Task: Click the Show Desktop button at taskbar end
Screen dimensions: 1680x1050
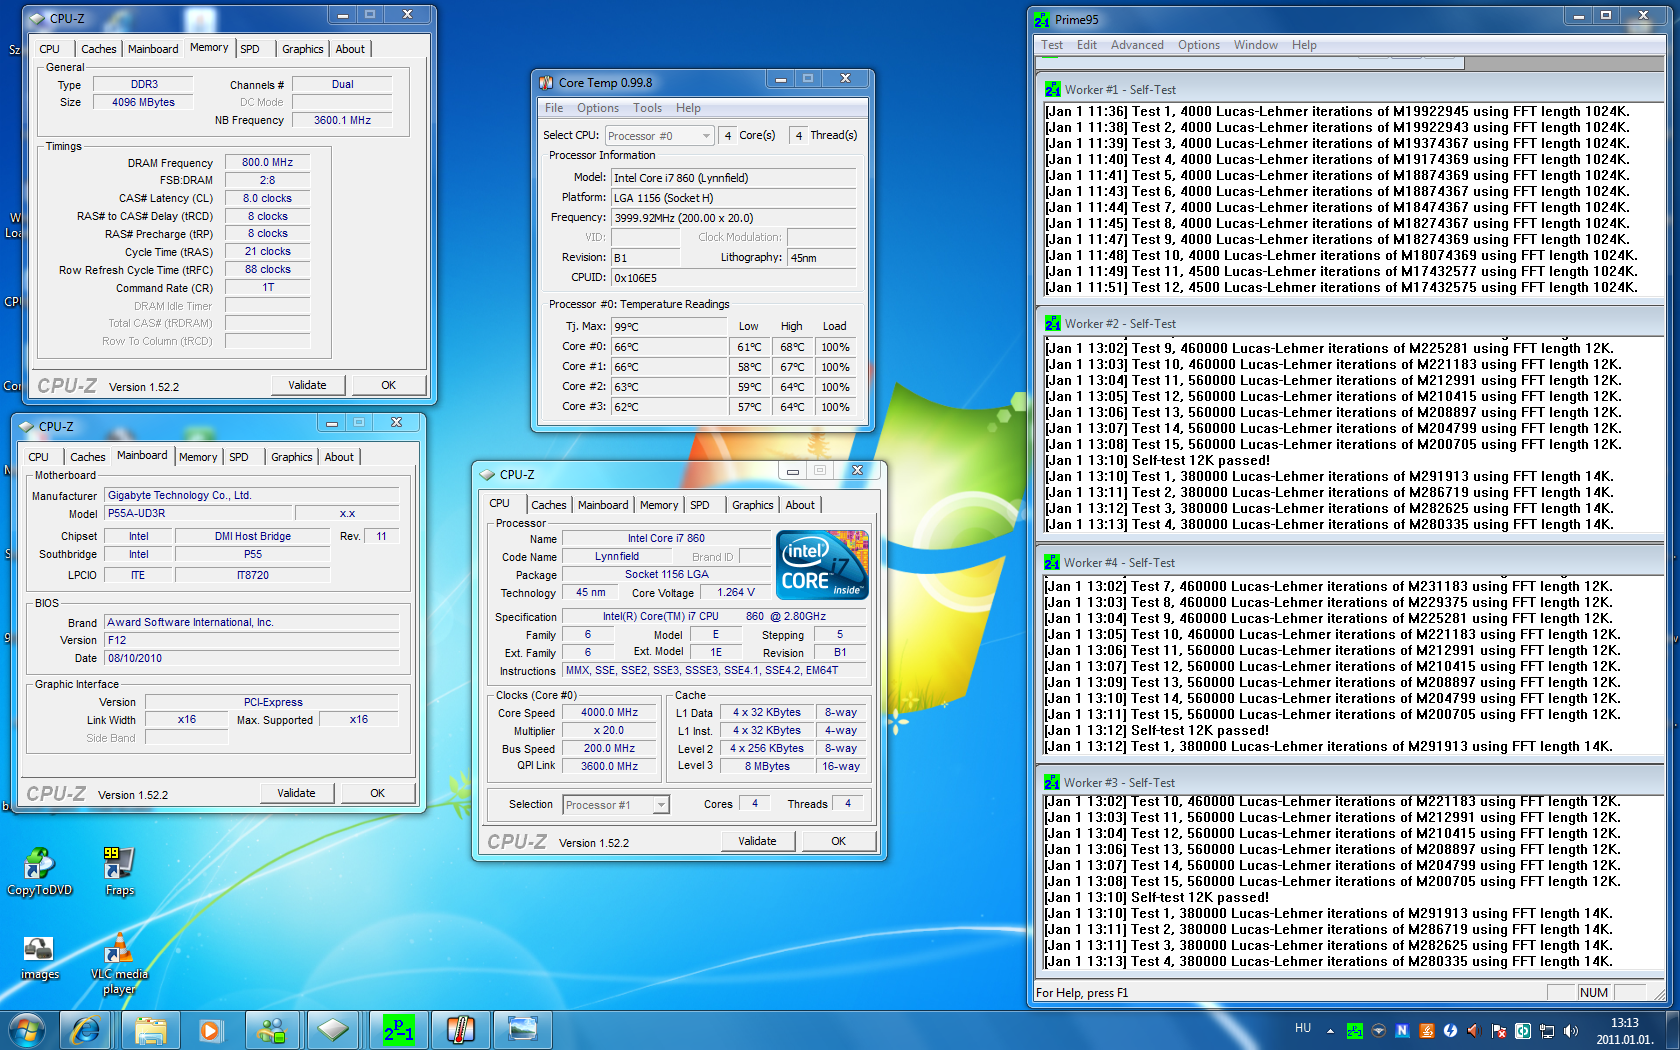Action: (x=1672, y=1030)
